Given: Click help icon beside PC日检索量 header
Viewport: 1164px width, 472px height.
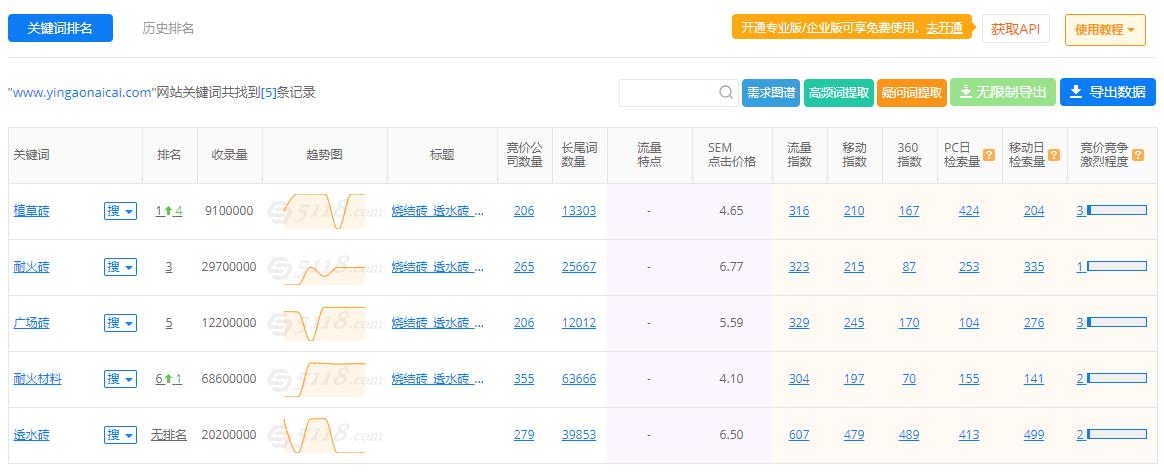Looking at the screenshot, I should (989, 155).
